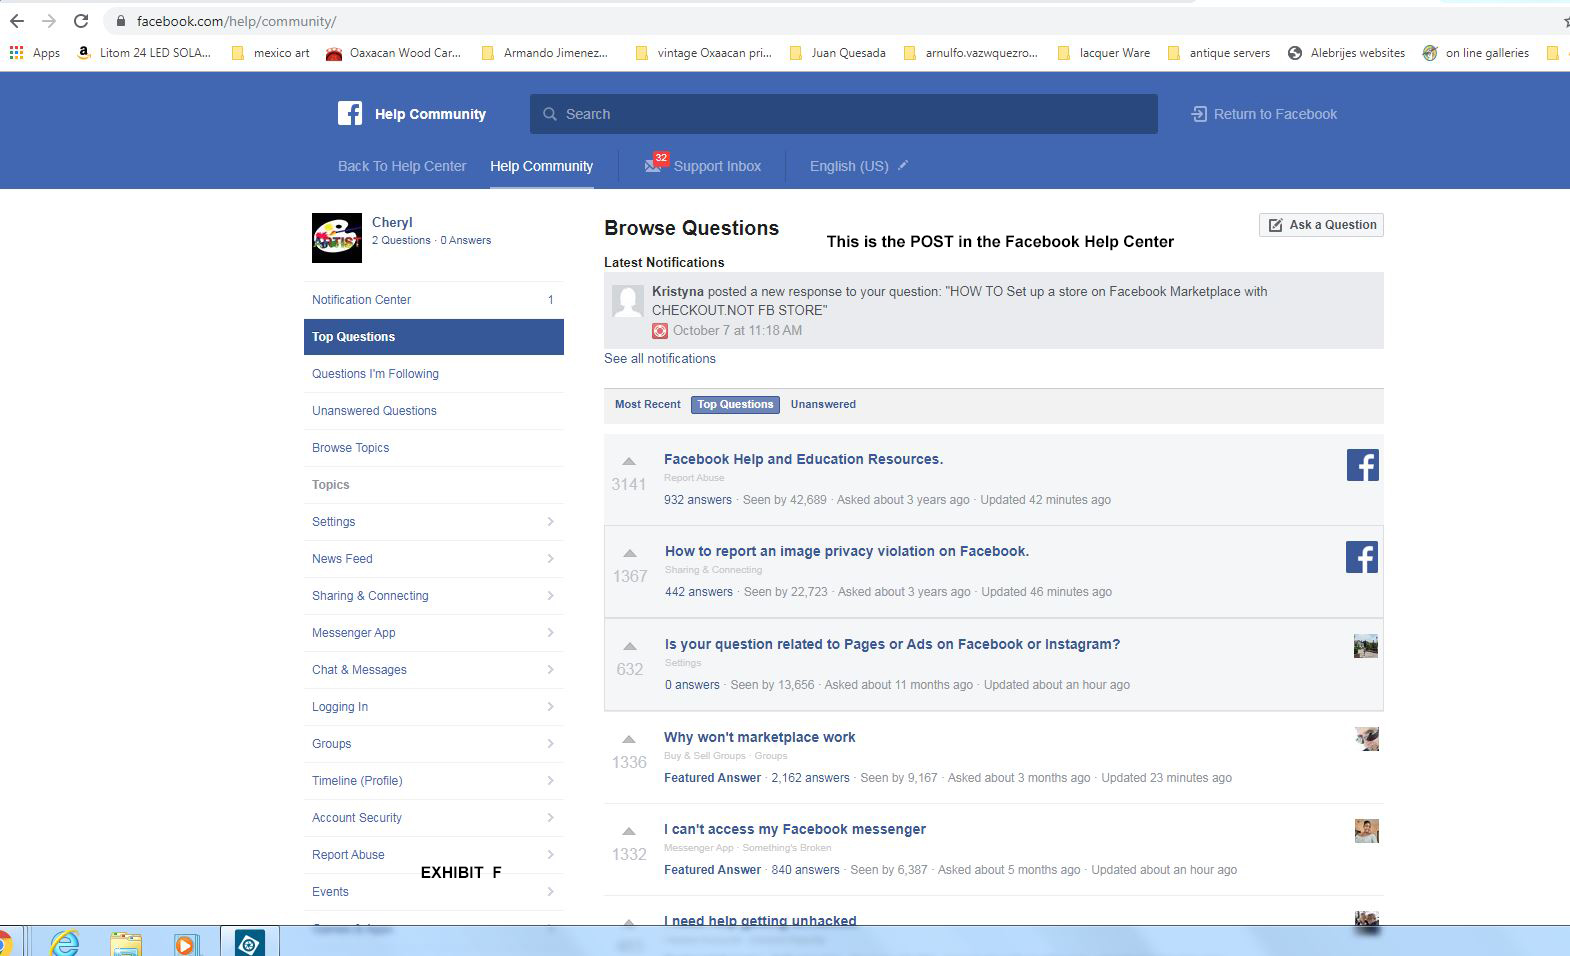Open the 2 Questions link under Cheryl
Viewport: 1570px width, 956px height.
401,240
